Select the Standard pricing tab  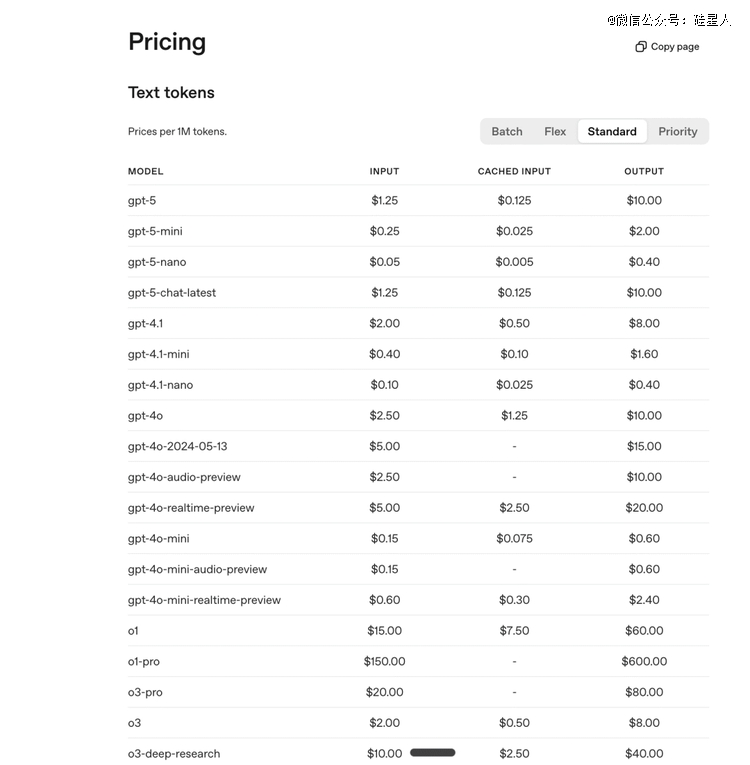(x=612, y=132)
